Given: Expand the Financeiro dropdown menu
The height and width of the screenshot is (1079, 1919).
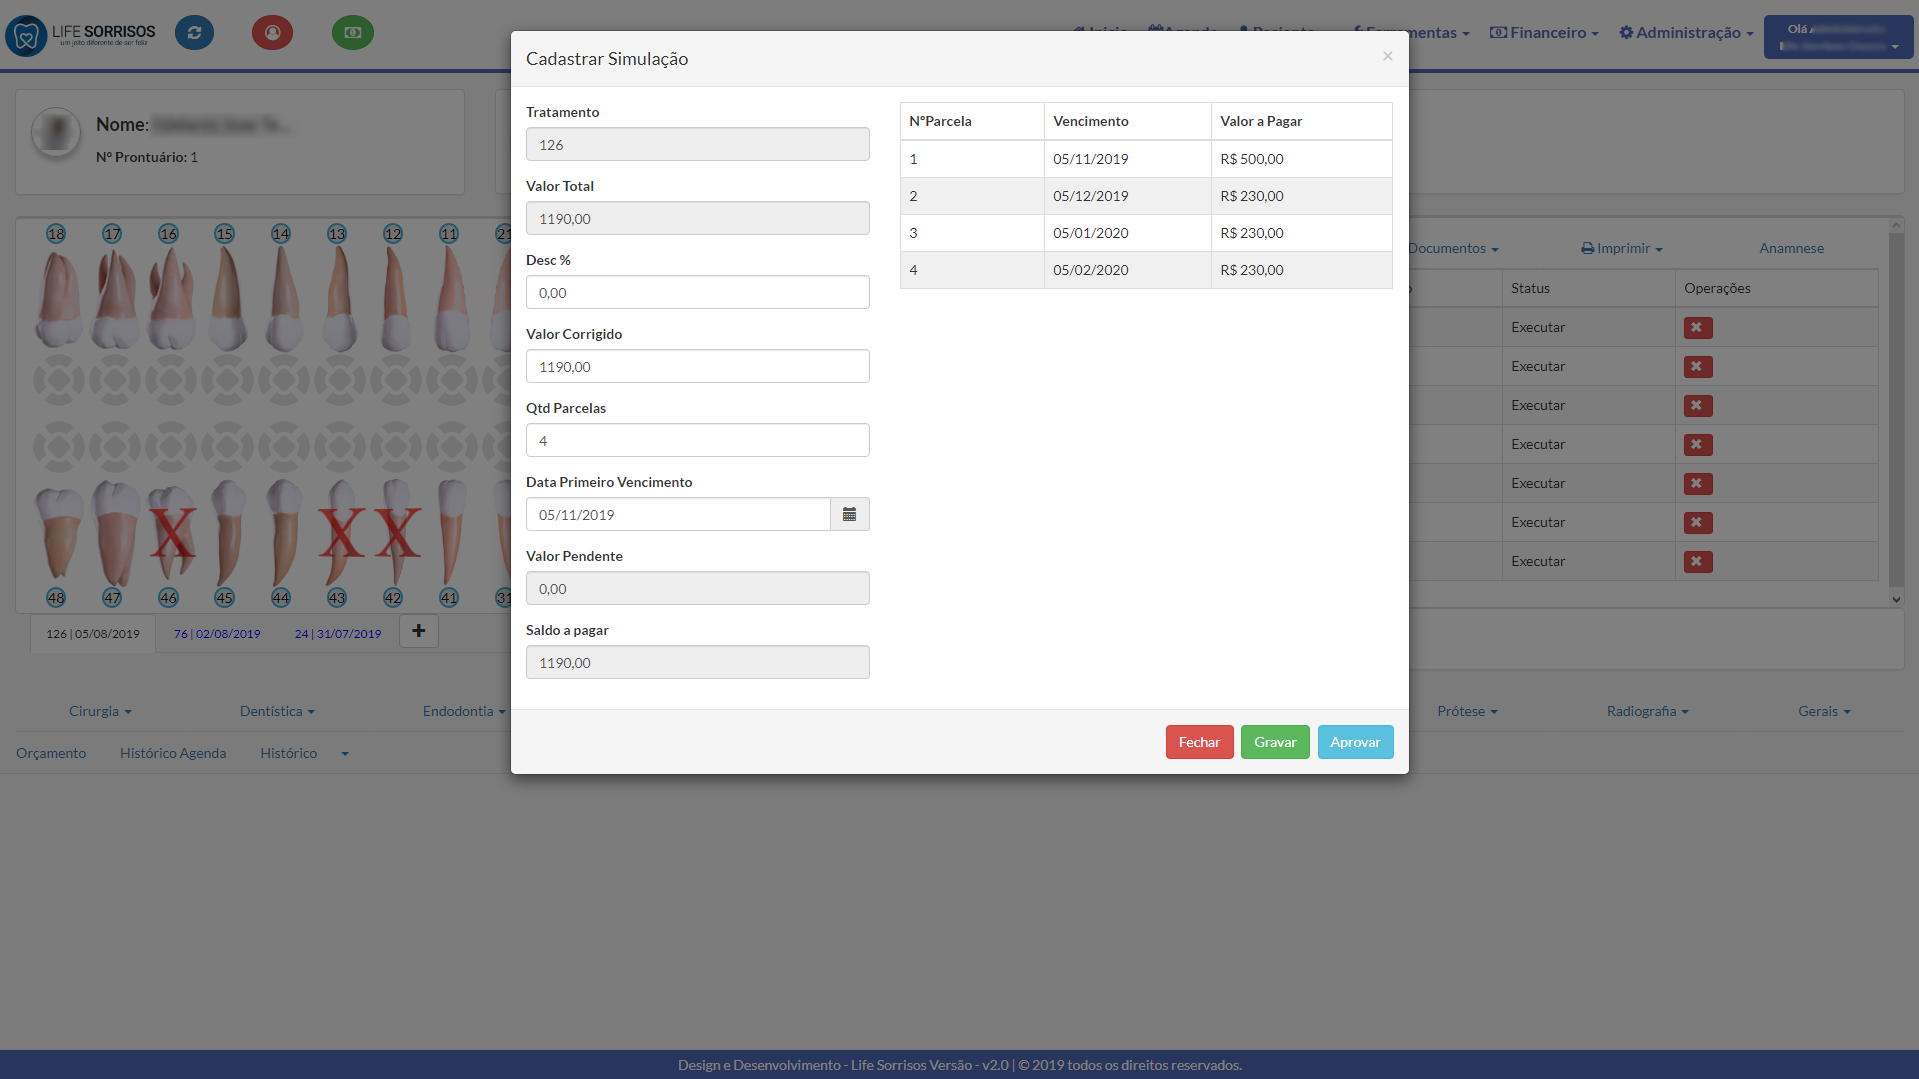Looking at the screenshot, I should pyautogui.click(x=1545, y=33).
